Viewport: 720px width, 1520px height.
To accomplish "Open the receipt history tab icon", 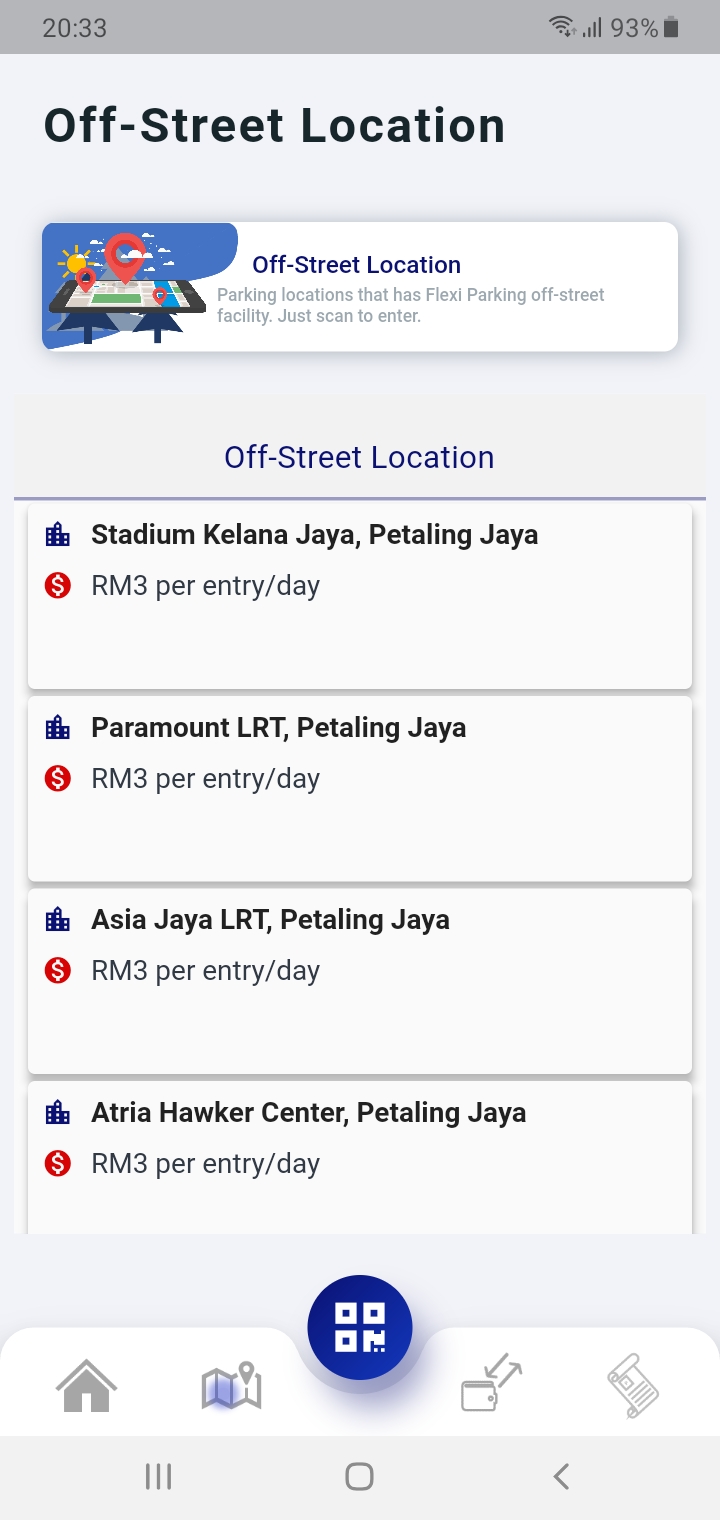I will [x=633, y=1385].
